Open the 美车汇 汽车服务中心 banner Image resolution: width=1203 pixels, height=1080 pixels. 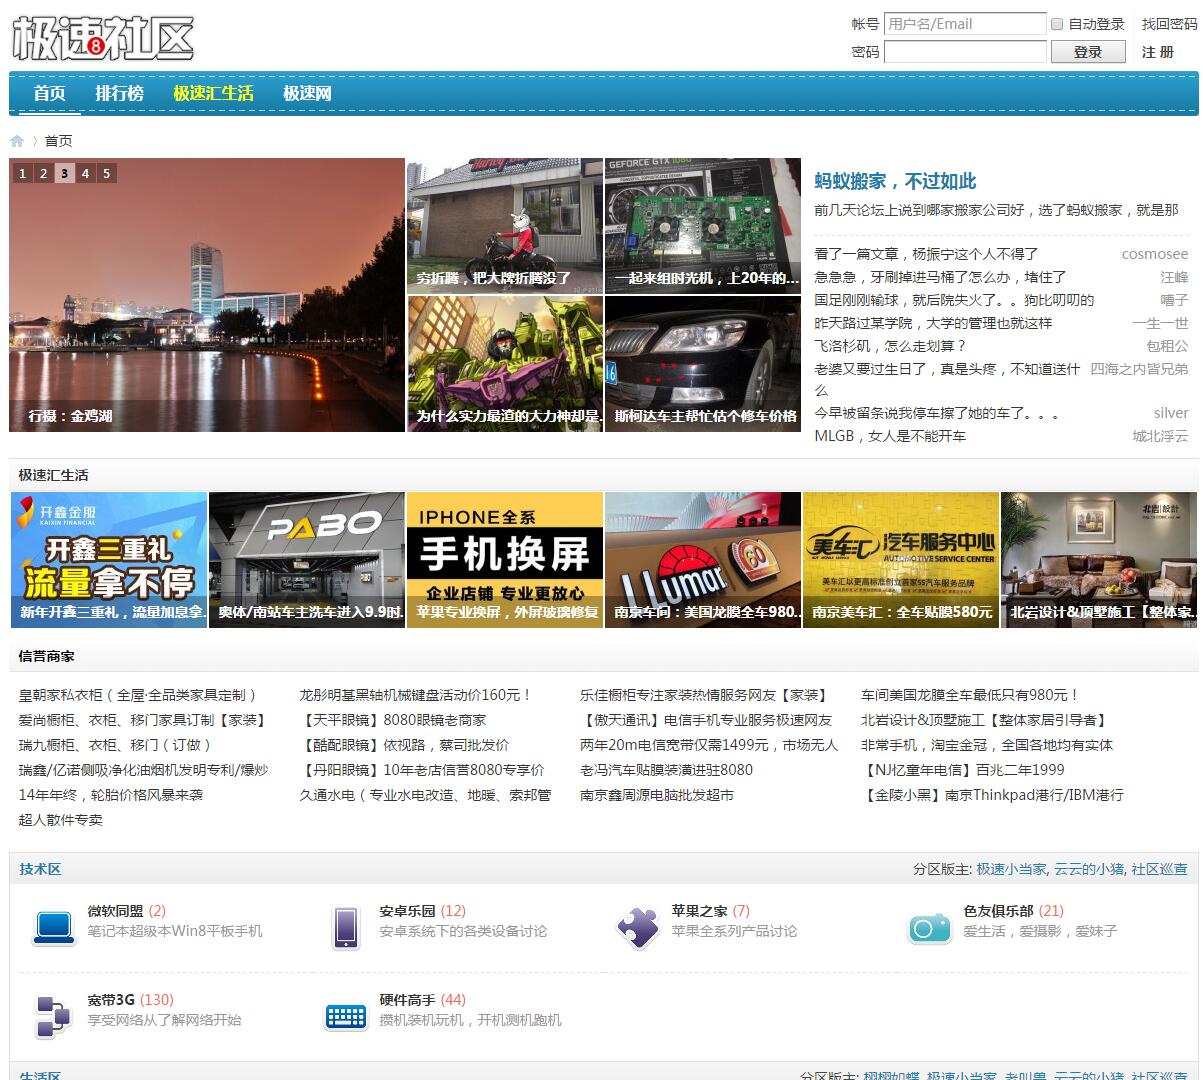coord(901,560)
